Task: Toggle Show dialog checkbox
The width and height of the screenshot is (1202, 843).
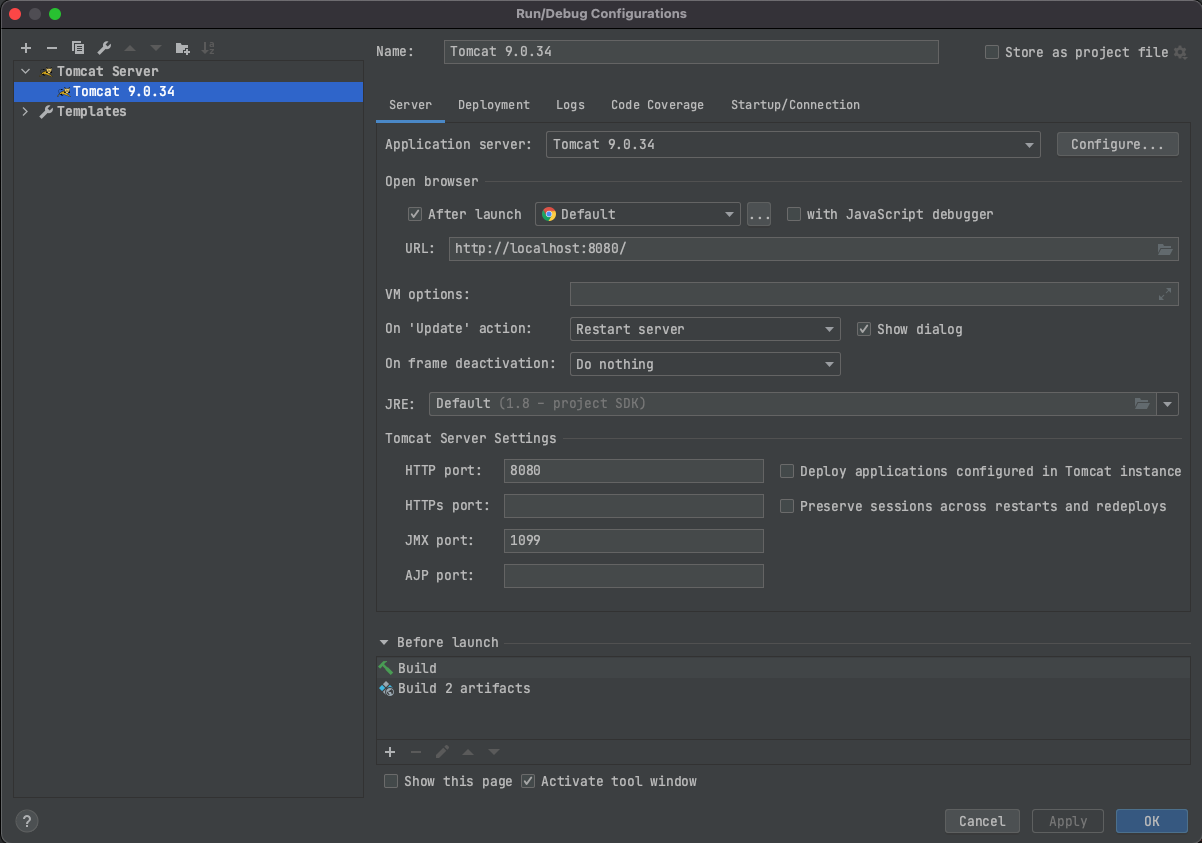Action: point(864,329)
